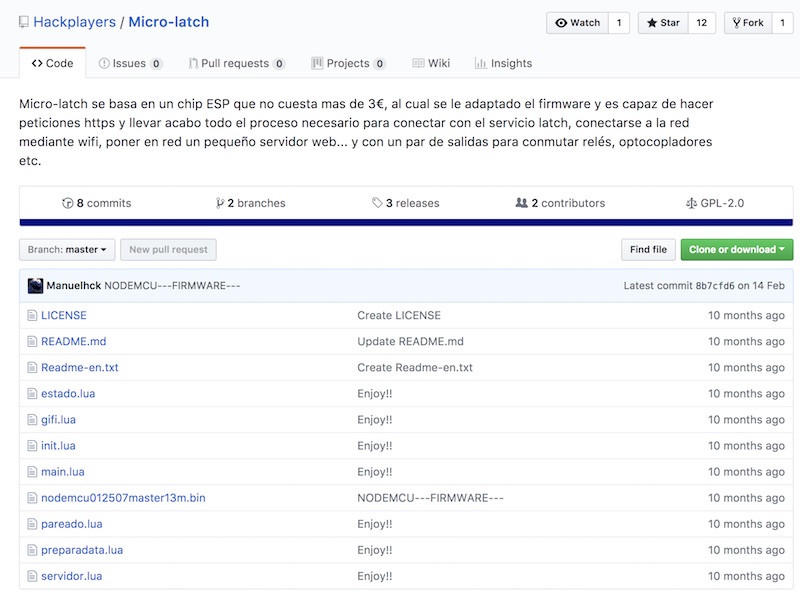Image resolution: width=800 pixels, height=595 pixels.
Task: Open the Wiki tab
Action: click(x=431, y=63)
